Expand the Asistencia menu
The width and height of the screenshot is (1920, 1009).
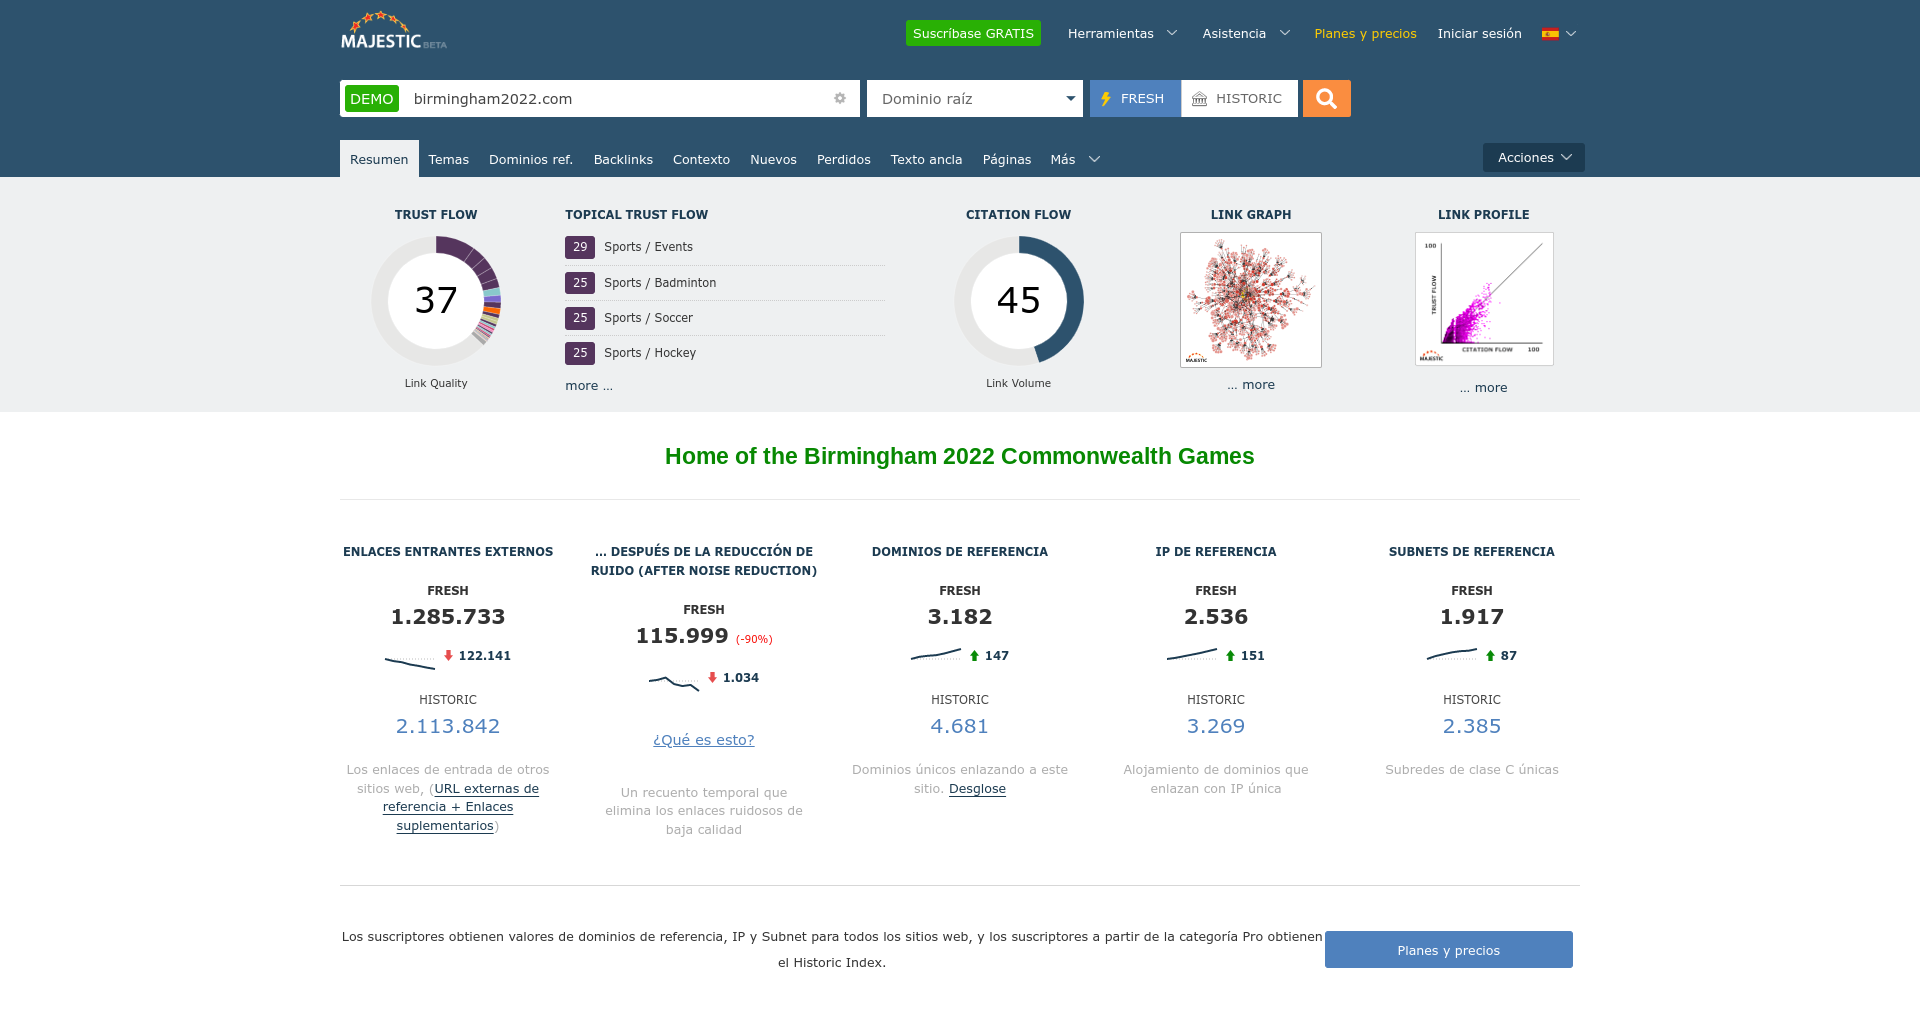point(1246,34)
